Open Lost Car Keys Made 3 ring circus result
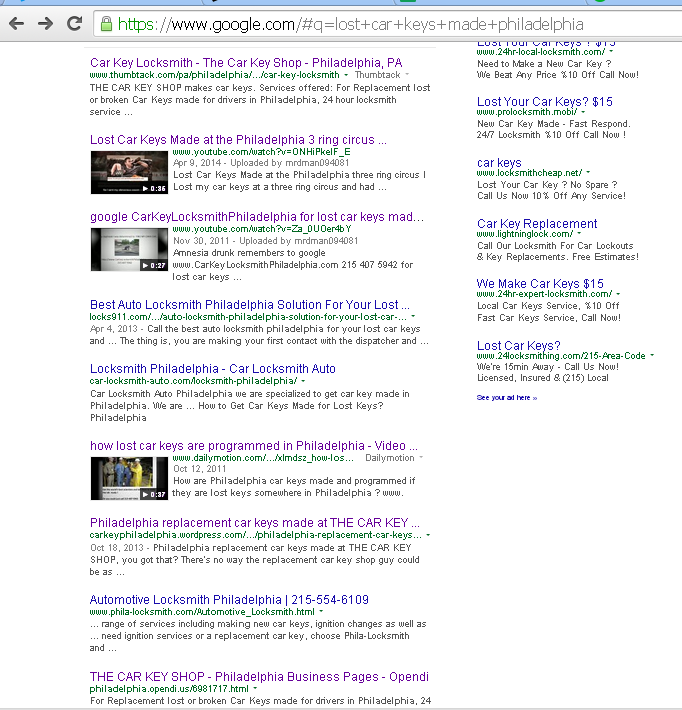The width and height of the screenshot is (682, 710). (238, 139)
